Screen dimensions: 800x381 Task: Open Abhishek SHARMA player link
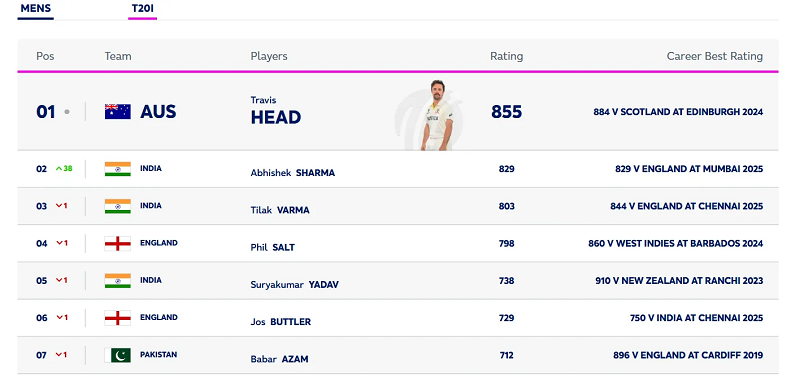293,173
